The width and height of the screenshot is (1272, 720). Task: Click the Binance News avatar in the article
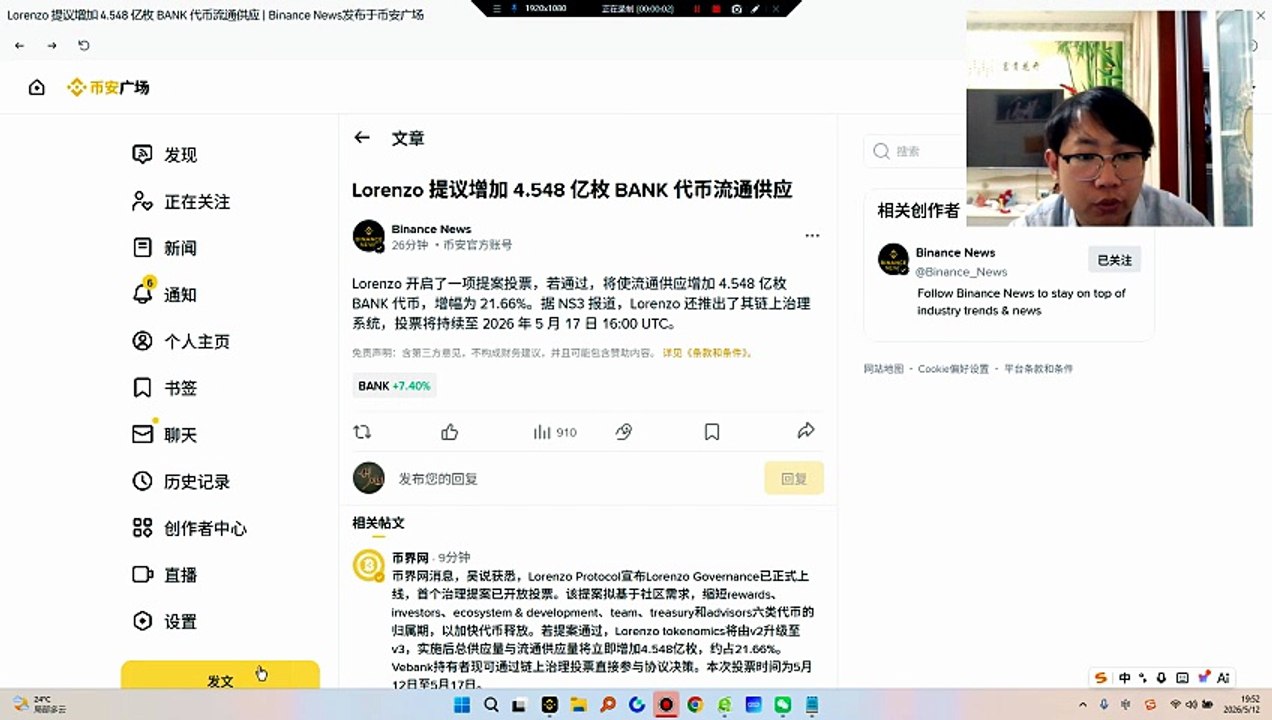tap(369, 236)
